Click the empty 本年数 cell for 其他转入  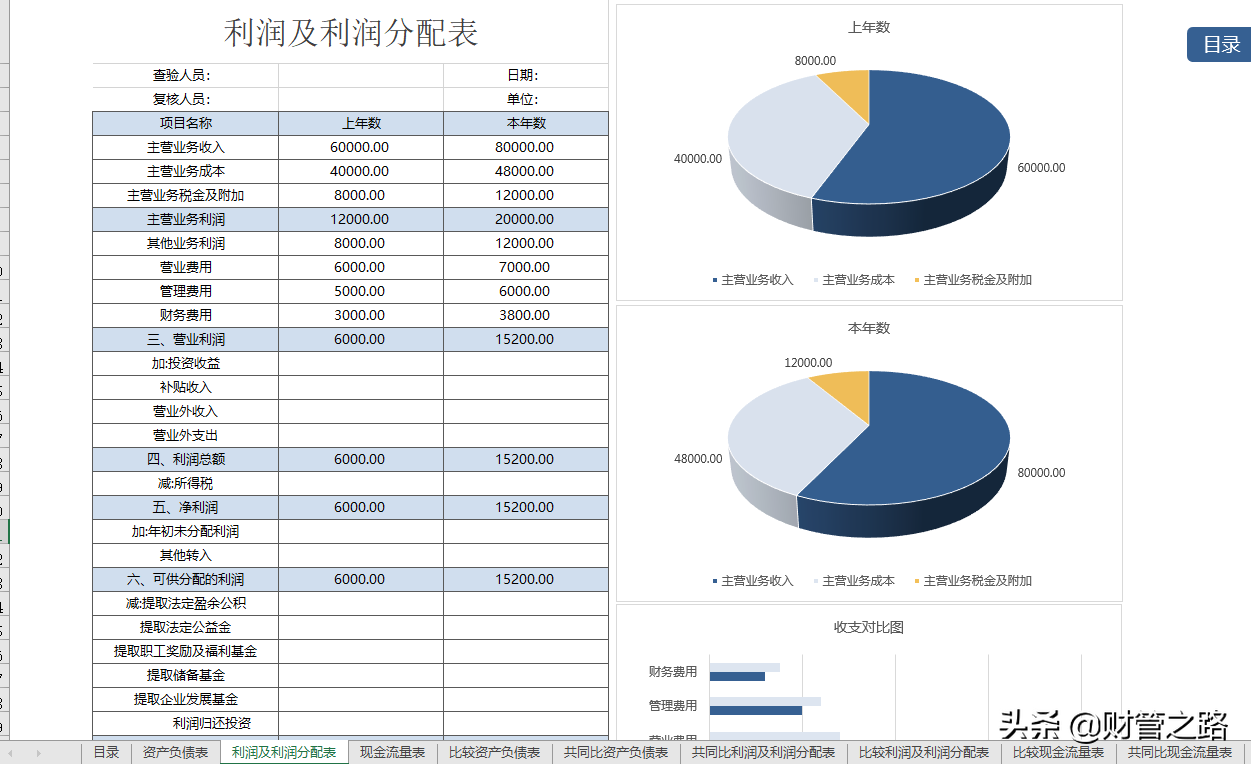[526, 555]
